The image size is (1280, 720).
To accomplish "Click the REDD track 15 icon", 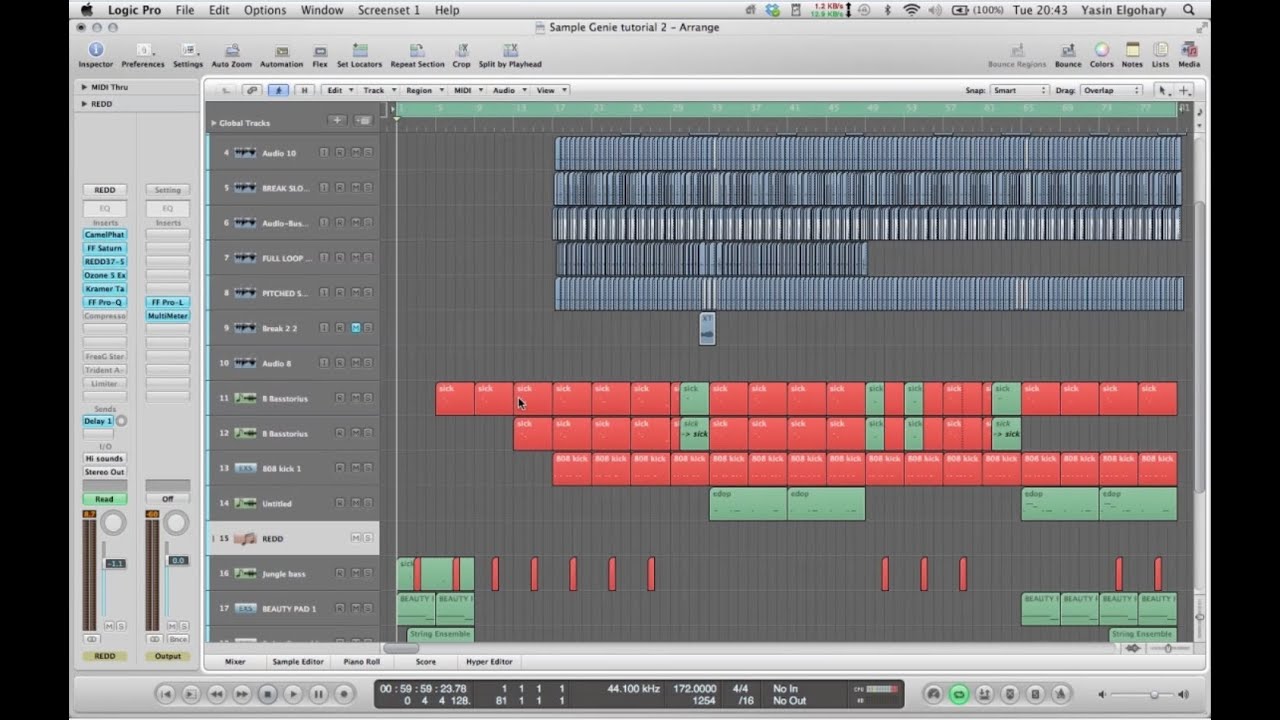I will point(244,538).
